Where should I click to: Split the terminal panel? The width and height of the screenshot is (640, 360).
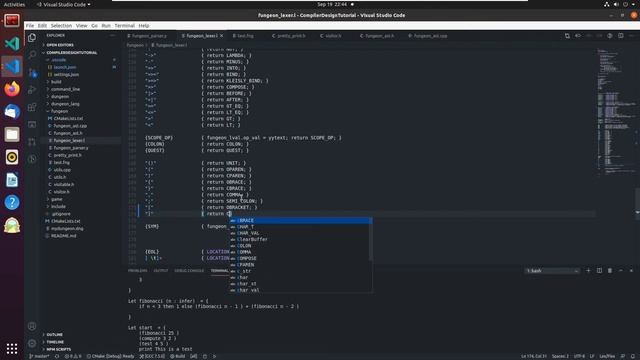point(599,271)
